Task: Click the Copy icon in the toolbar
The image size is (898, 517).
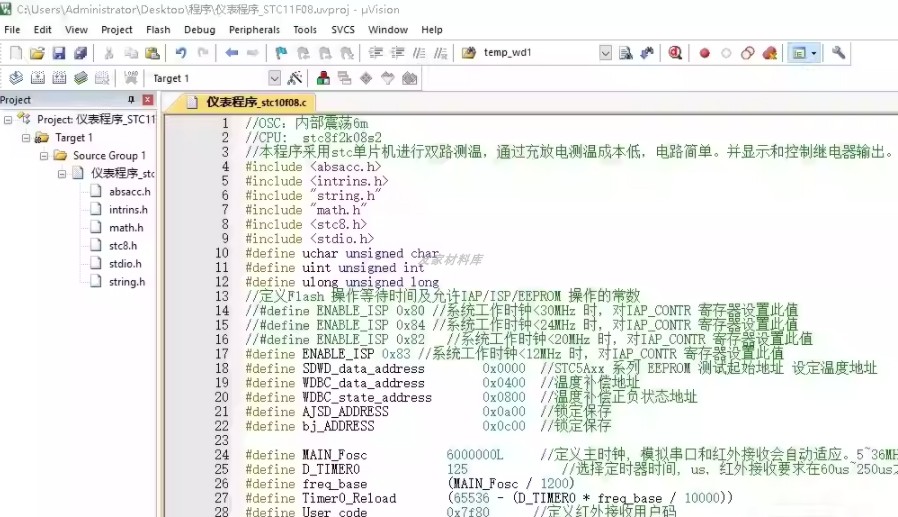Action: [131, 53]
